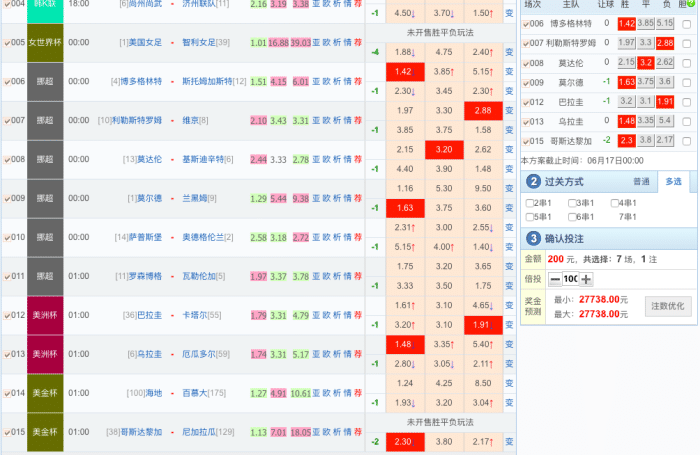Select handicap win 2.30 for match 015
The height and width of the screenshot is (455, 700).
point(405,442)
